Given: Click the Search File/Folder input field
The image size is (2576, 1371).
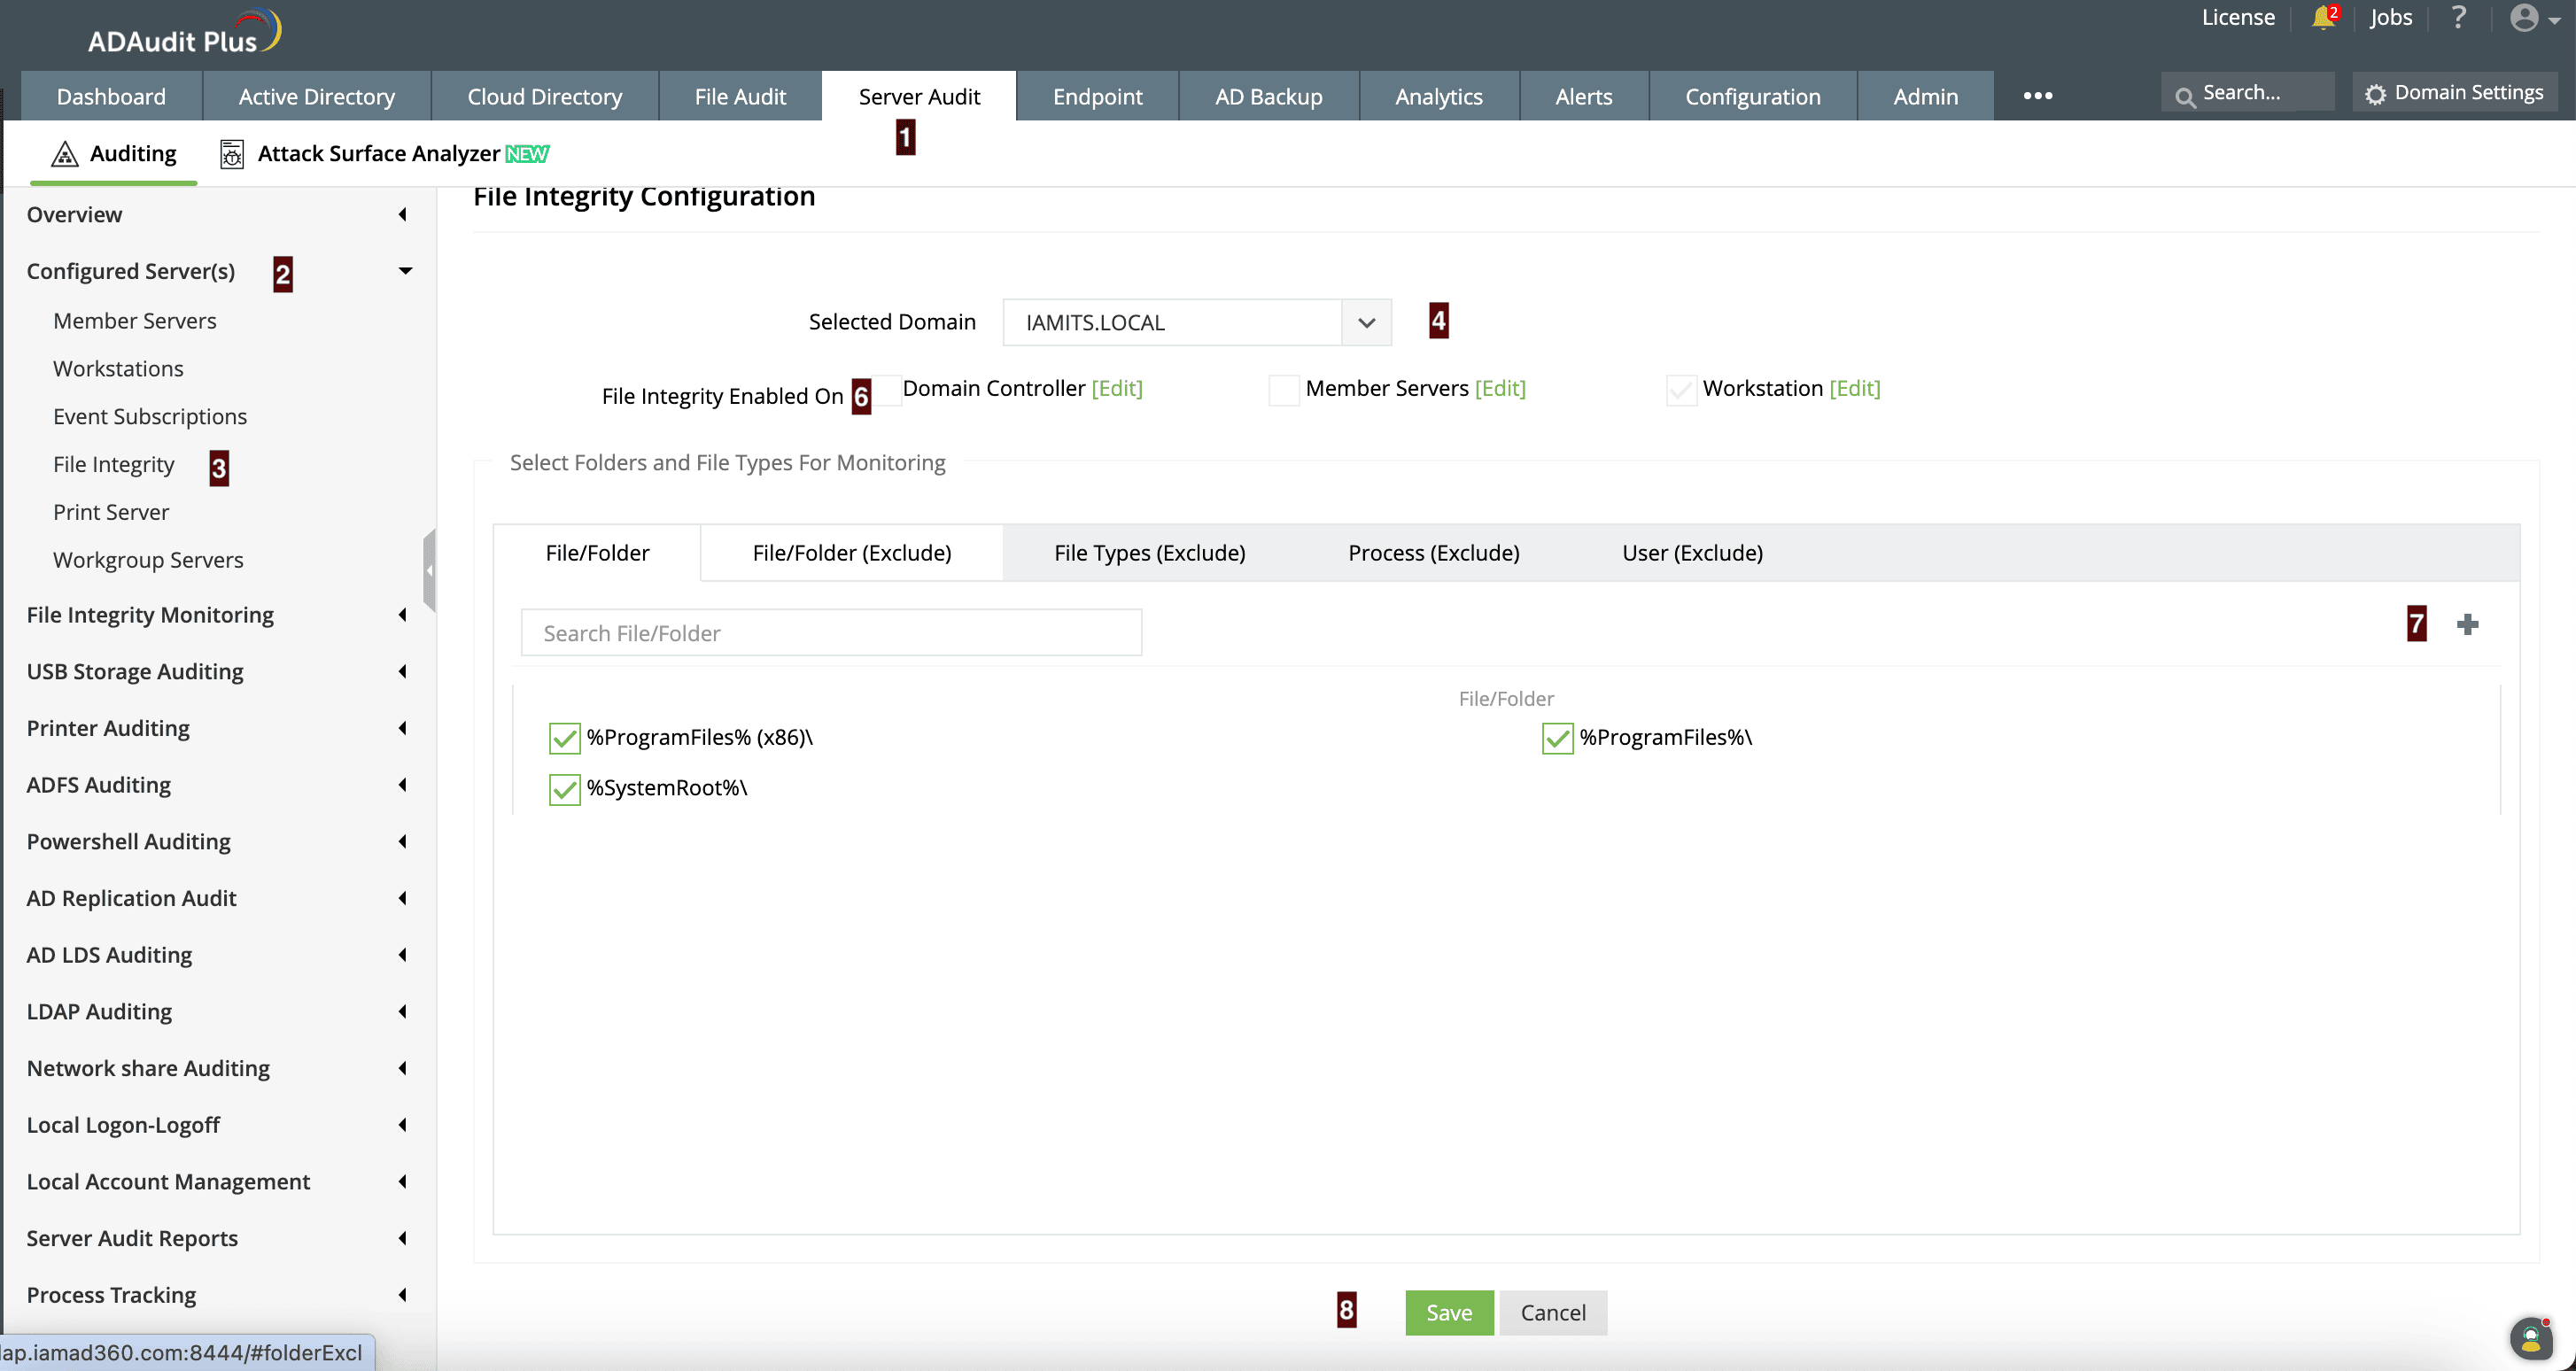Looking at the screenshot, I should click(x=830, y=633).
